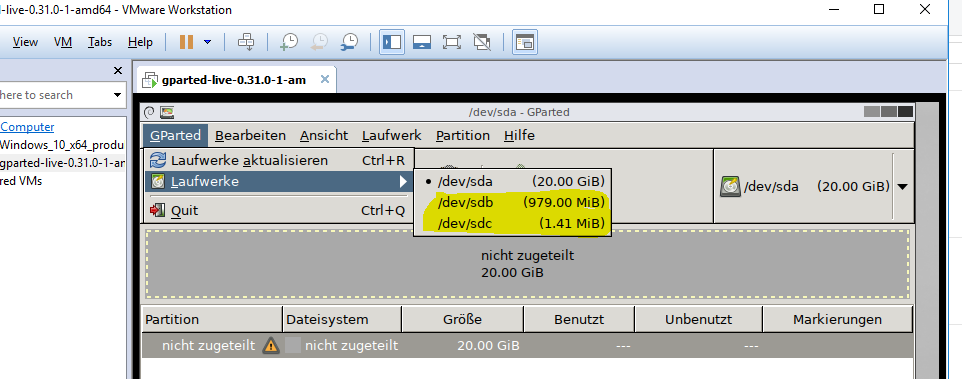Toggle the thumbnail bar icon
This screenshot has width=962, height=379.
coord(421,42)
